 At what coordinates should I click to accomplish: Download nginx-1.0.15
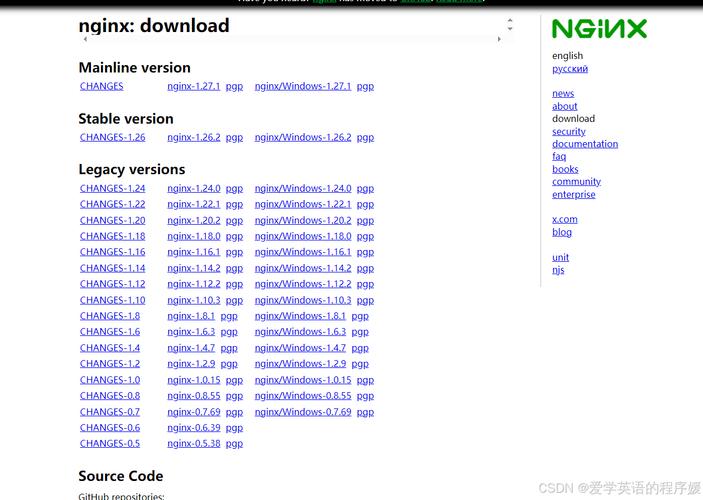[x=194, y=380]
